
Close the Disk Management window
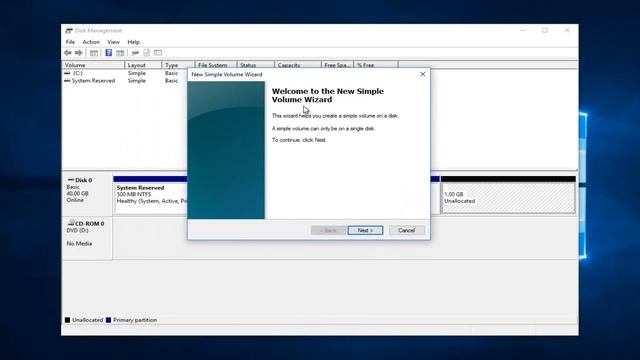[x=567, y=31]
